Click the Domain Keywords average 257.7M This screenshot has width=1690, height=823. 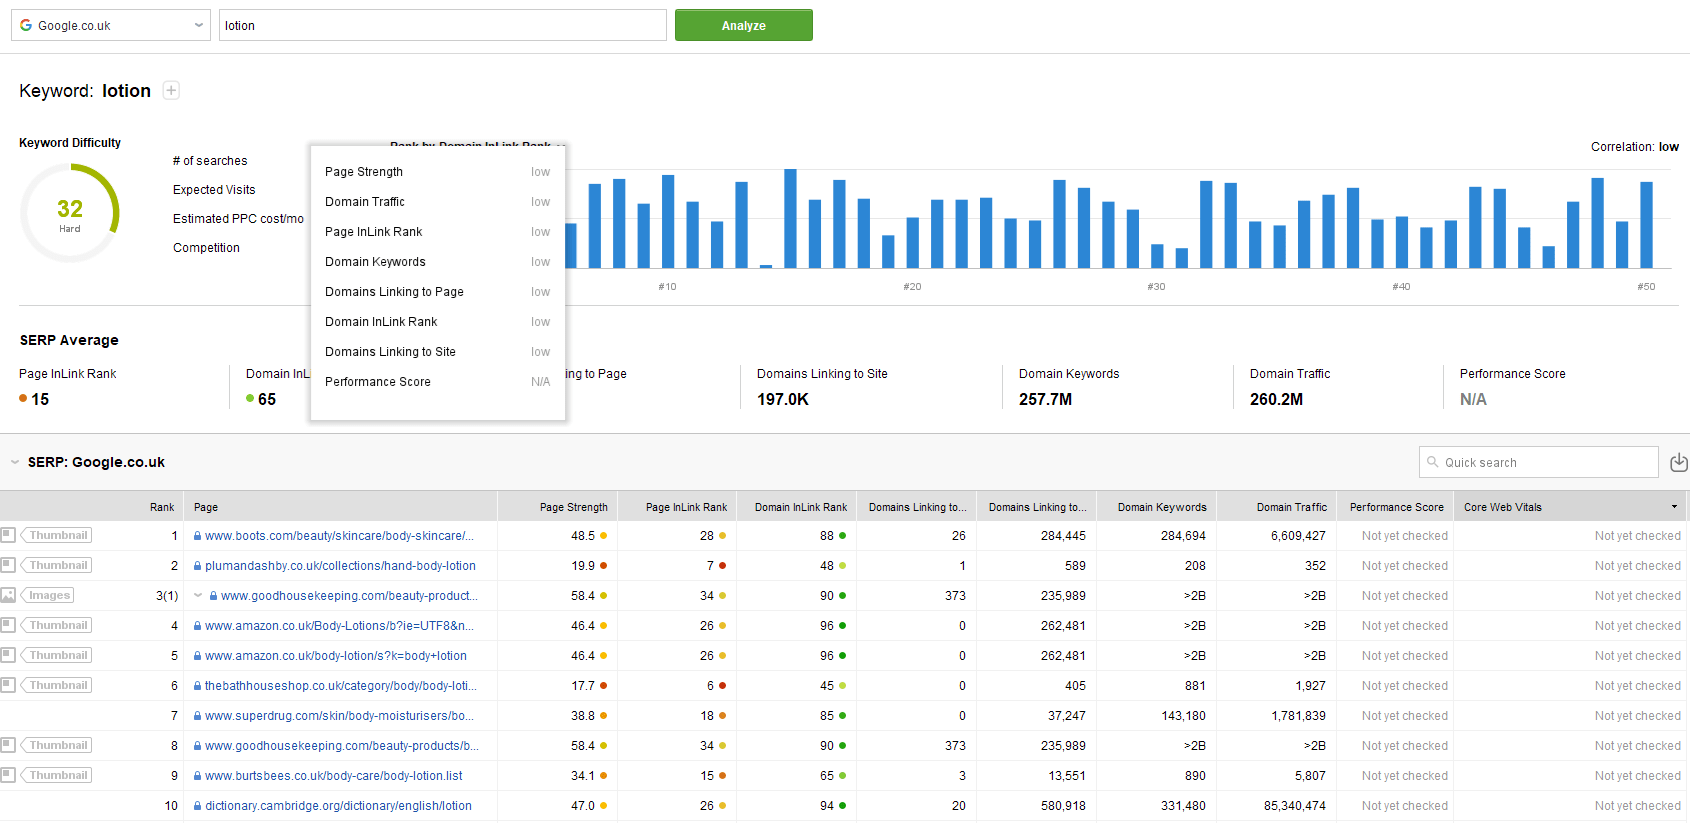pos(1045,399)
